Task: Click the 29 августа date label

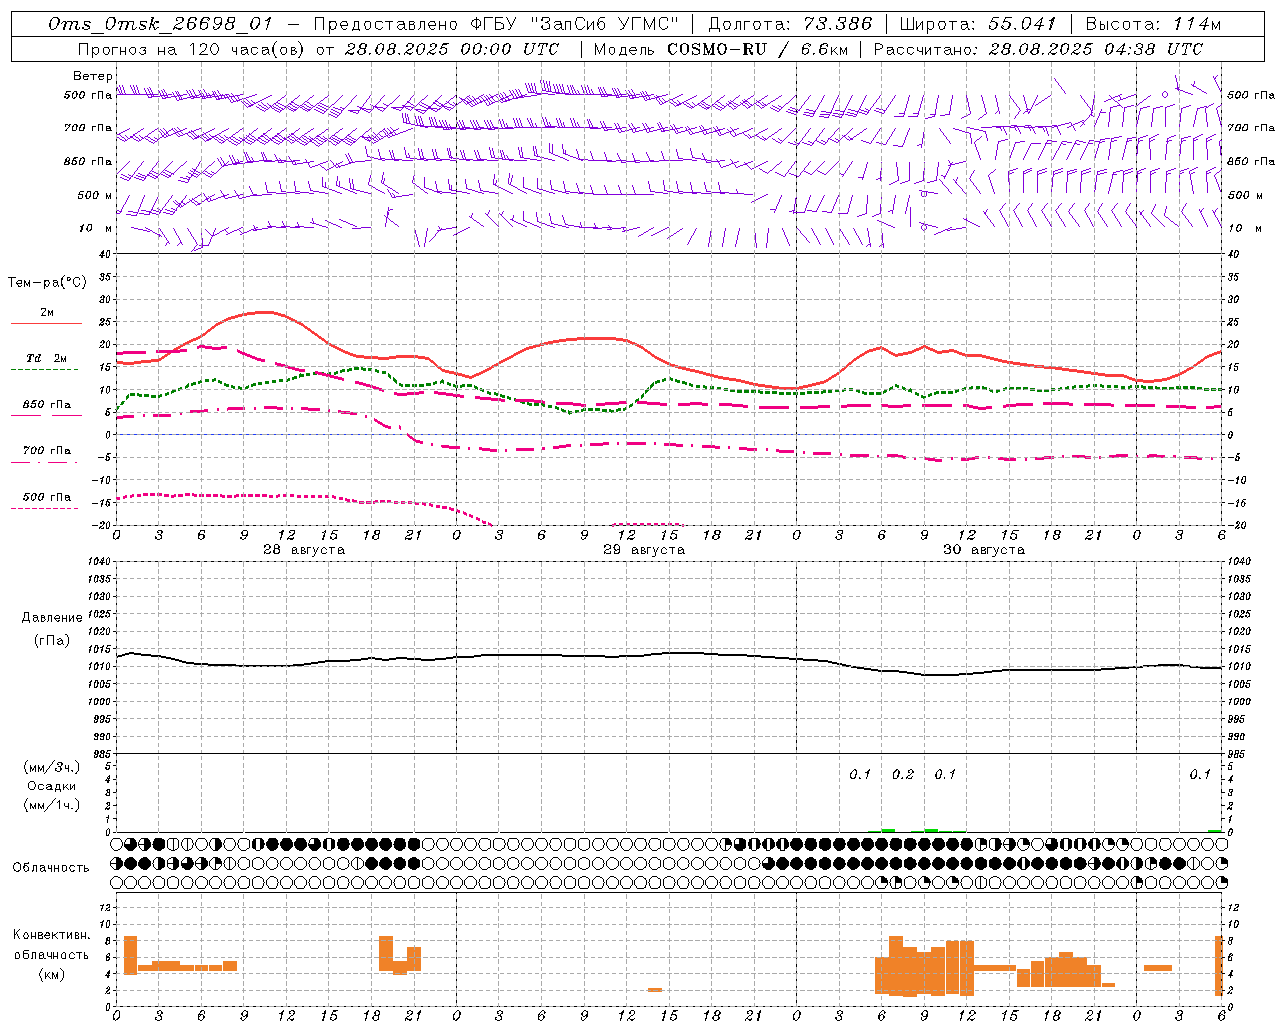Action: click(x=644, y=550)
